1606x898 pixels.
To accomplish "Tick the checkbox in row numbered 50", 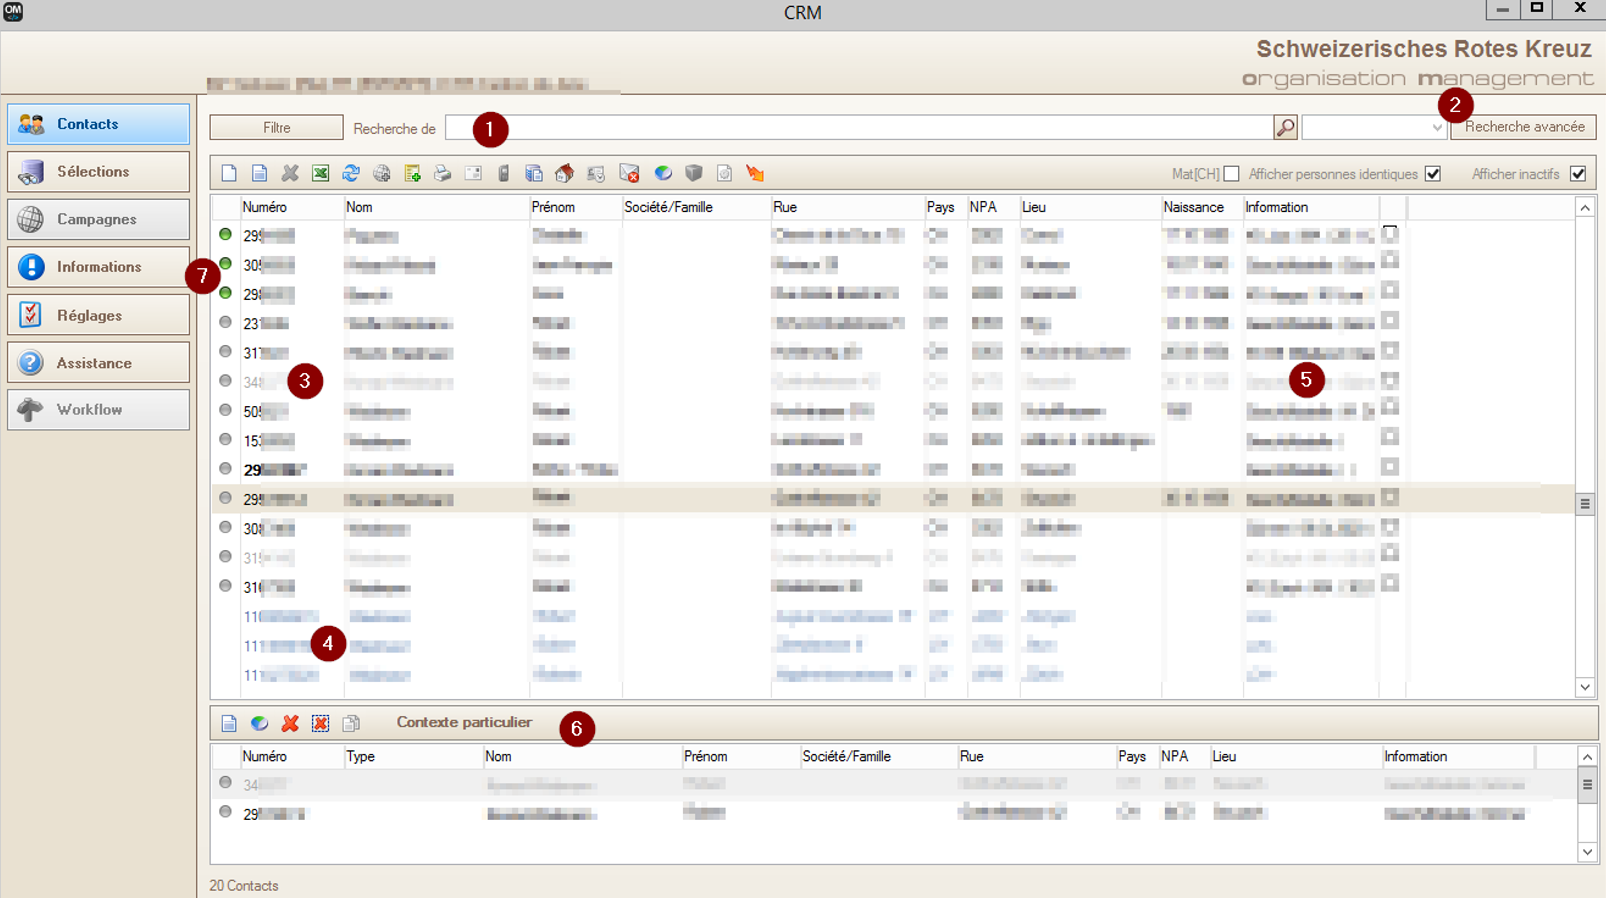I will coord(1390,408).
